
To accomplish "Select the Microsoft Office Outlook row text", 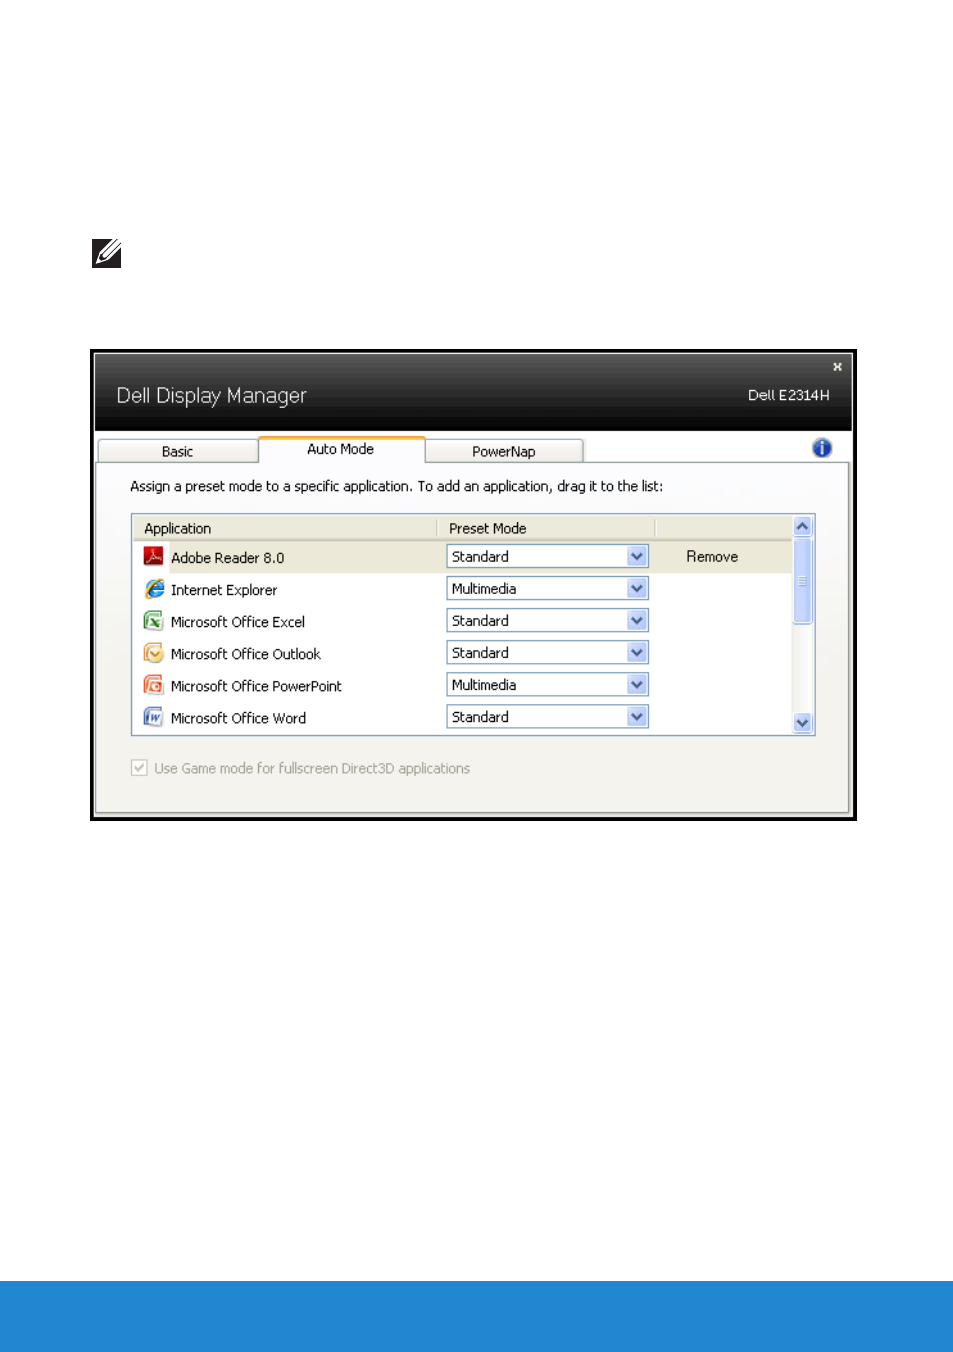I will [246, 654].
